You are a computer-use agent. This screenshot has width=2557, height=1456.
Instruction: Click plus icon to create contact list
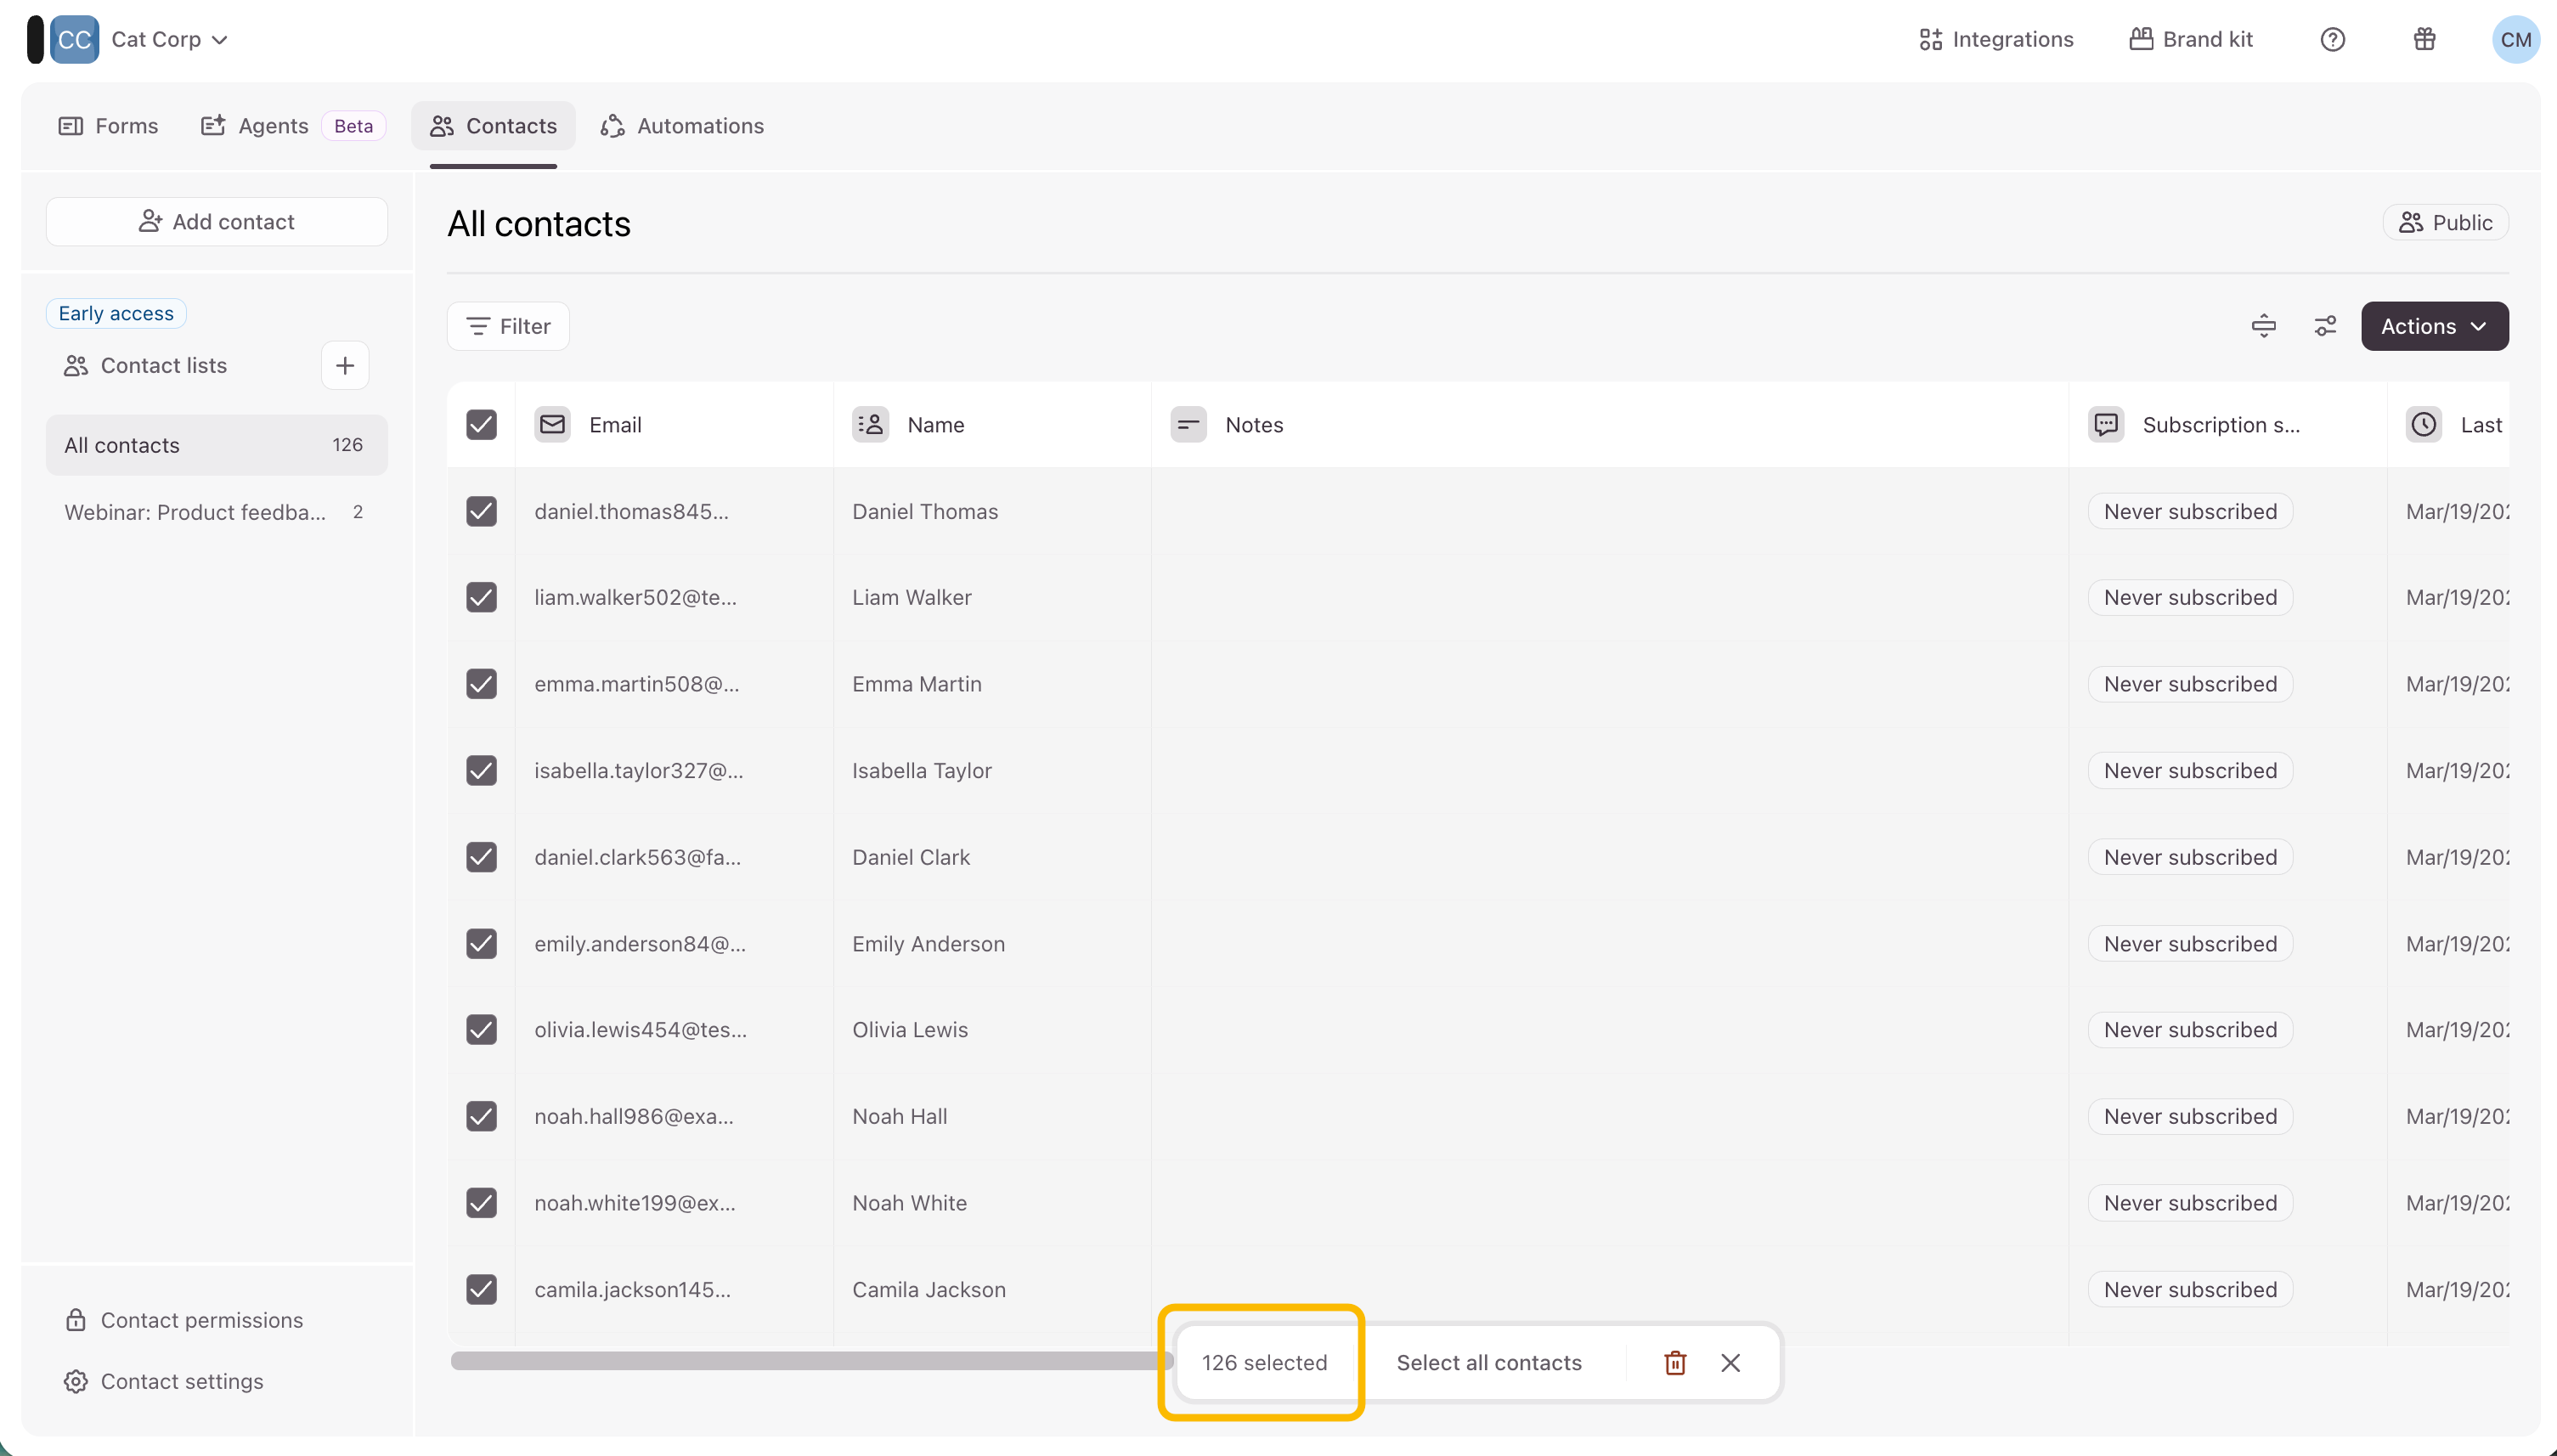[x=345, y=366]
